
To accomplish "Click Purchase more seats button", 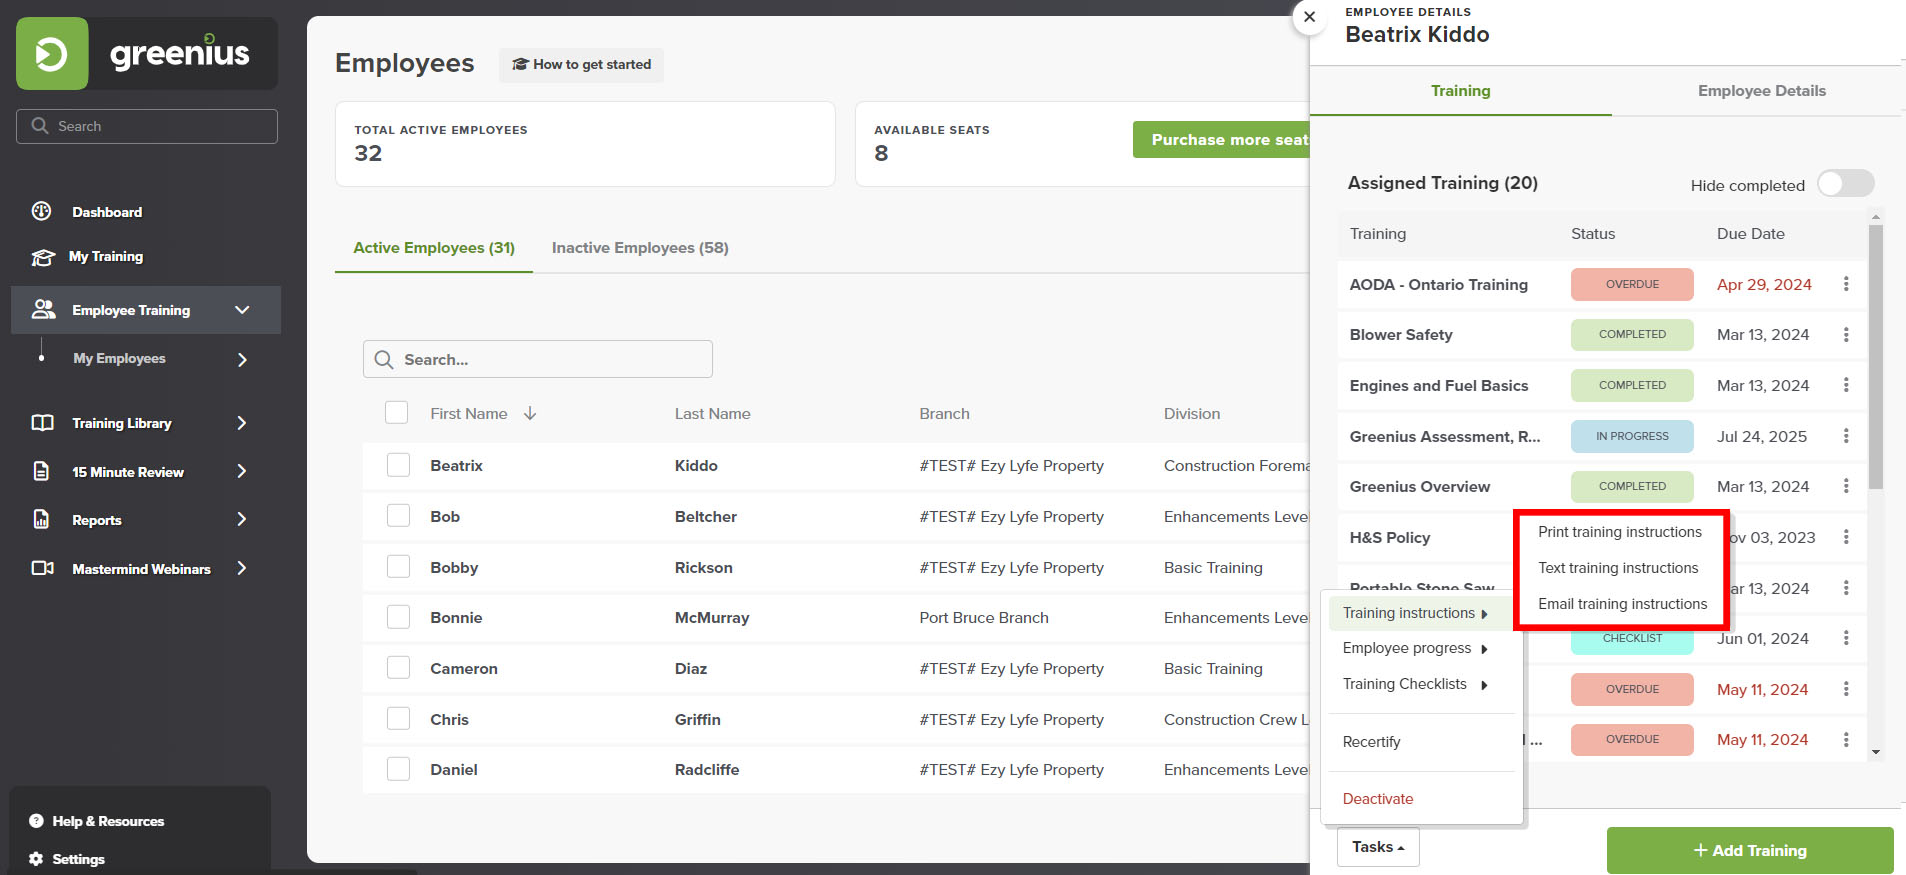I will coord(1222,140).
